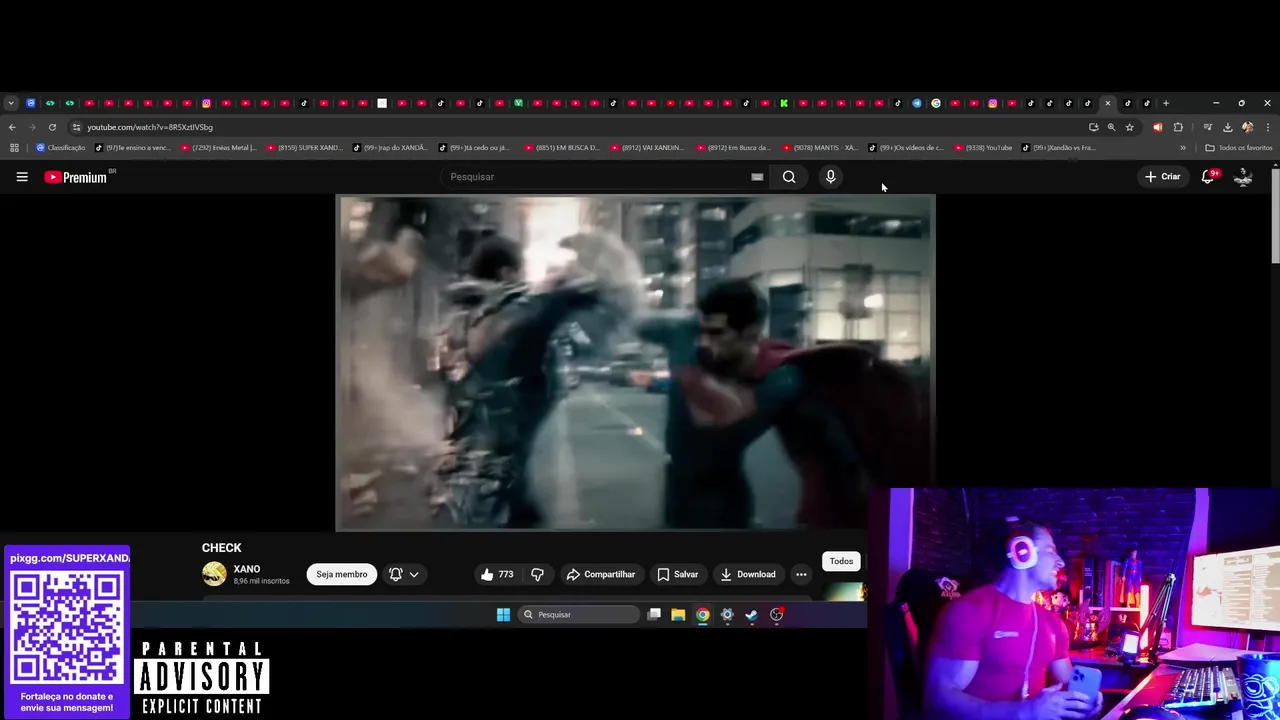This screenshot has height=720, width=1280.
Task: Show hidden bookmarks with the double chevron
Action: pos(1183,148)
